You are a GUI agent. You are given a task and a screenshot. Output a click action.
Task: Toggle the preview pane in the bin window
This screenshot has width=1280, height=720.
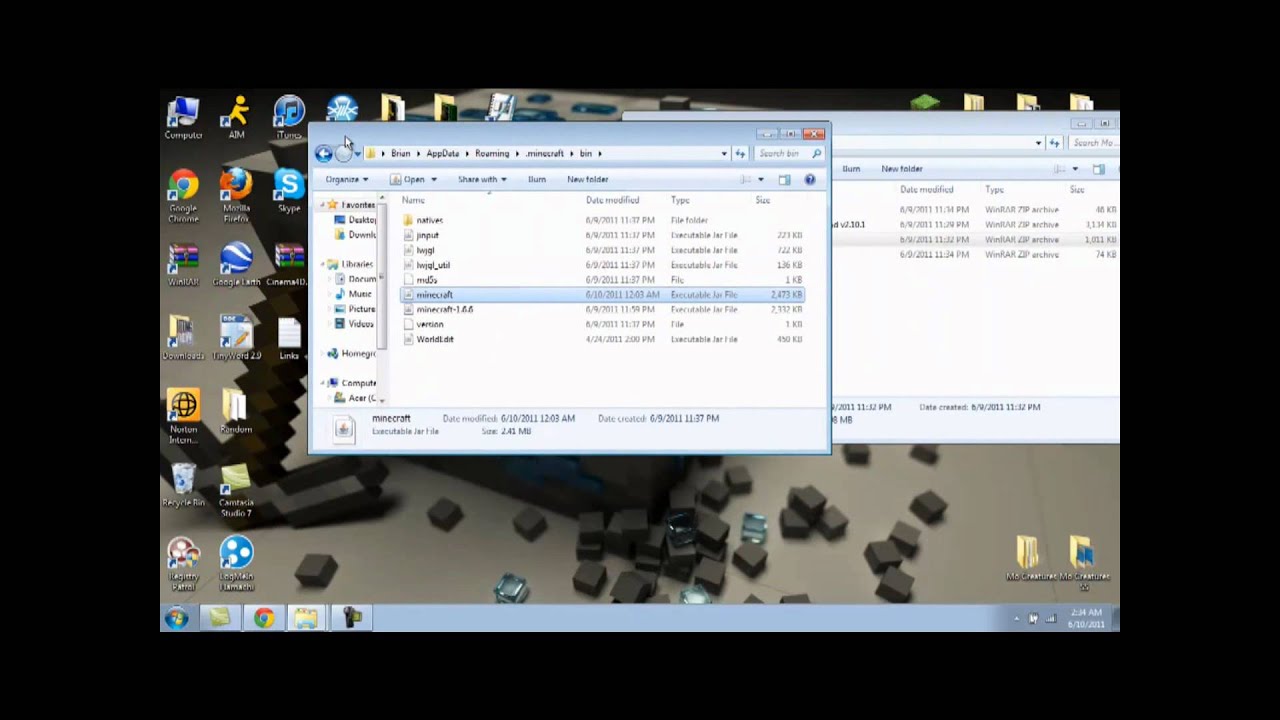784,180
